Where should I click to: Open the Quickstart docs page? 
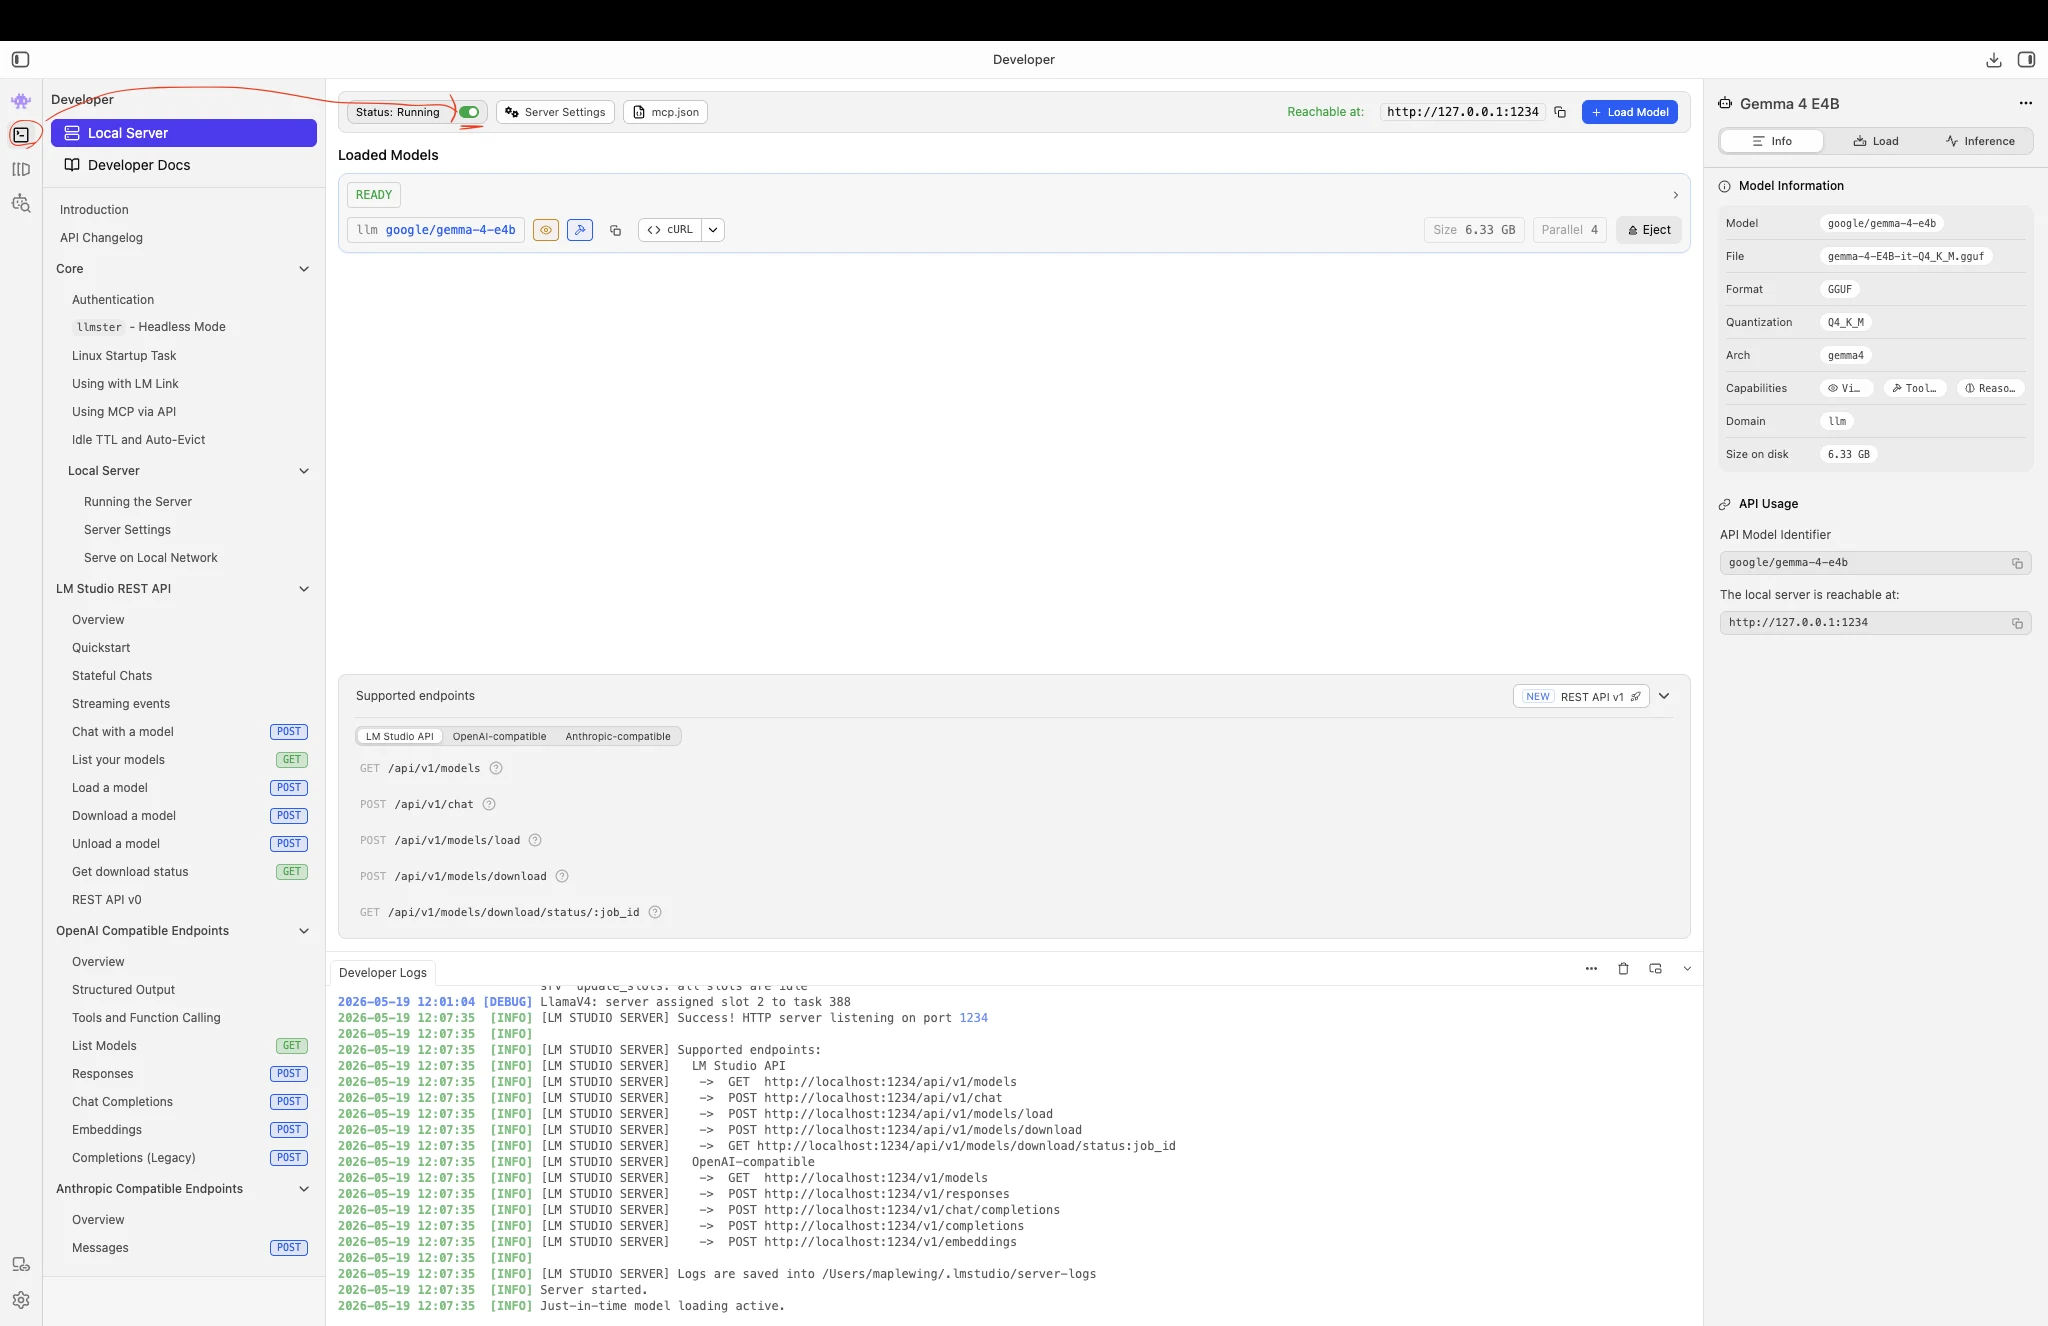pyautogui.click(x=101, y=648)
